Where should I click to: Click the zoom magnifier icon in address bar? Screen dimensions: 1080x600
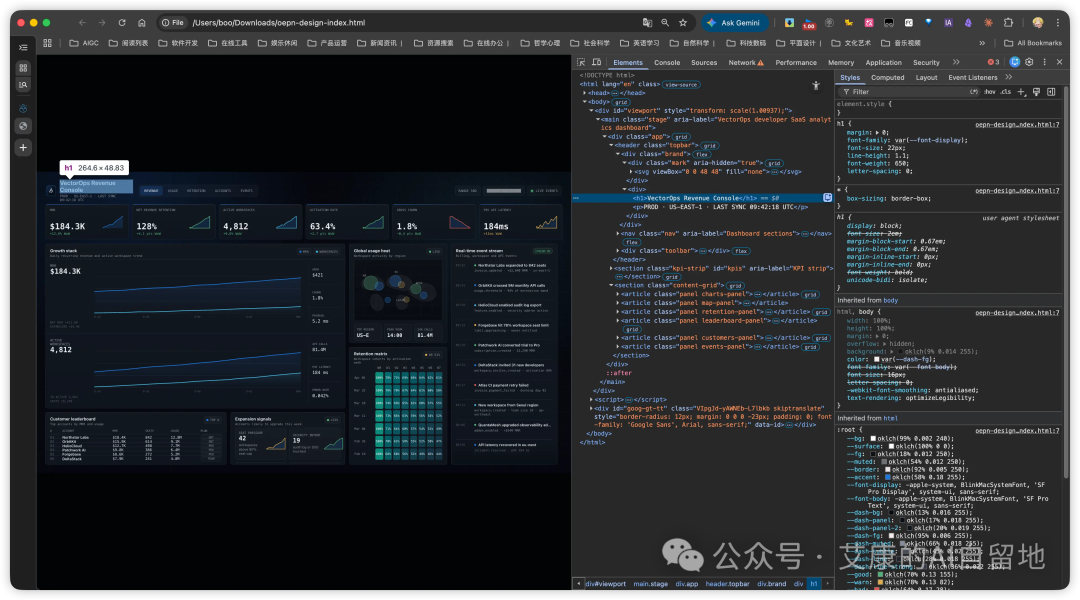pyautogui.click(x=665, y=23)
